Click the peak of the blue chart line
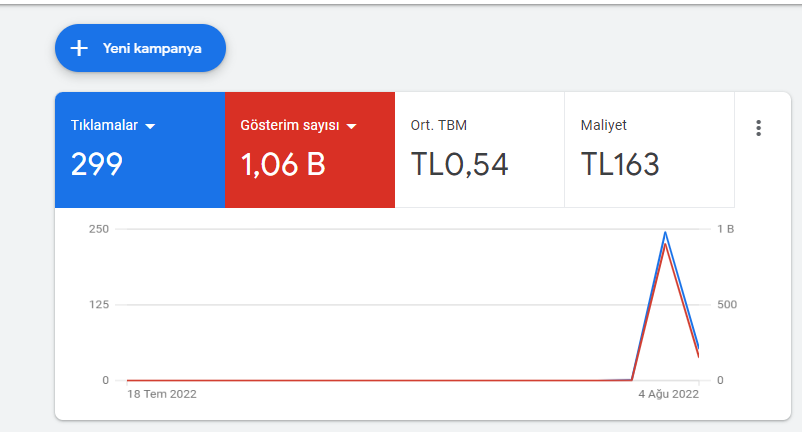This screenshot has width=802, height=432. (665, 233)
